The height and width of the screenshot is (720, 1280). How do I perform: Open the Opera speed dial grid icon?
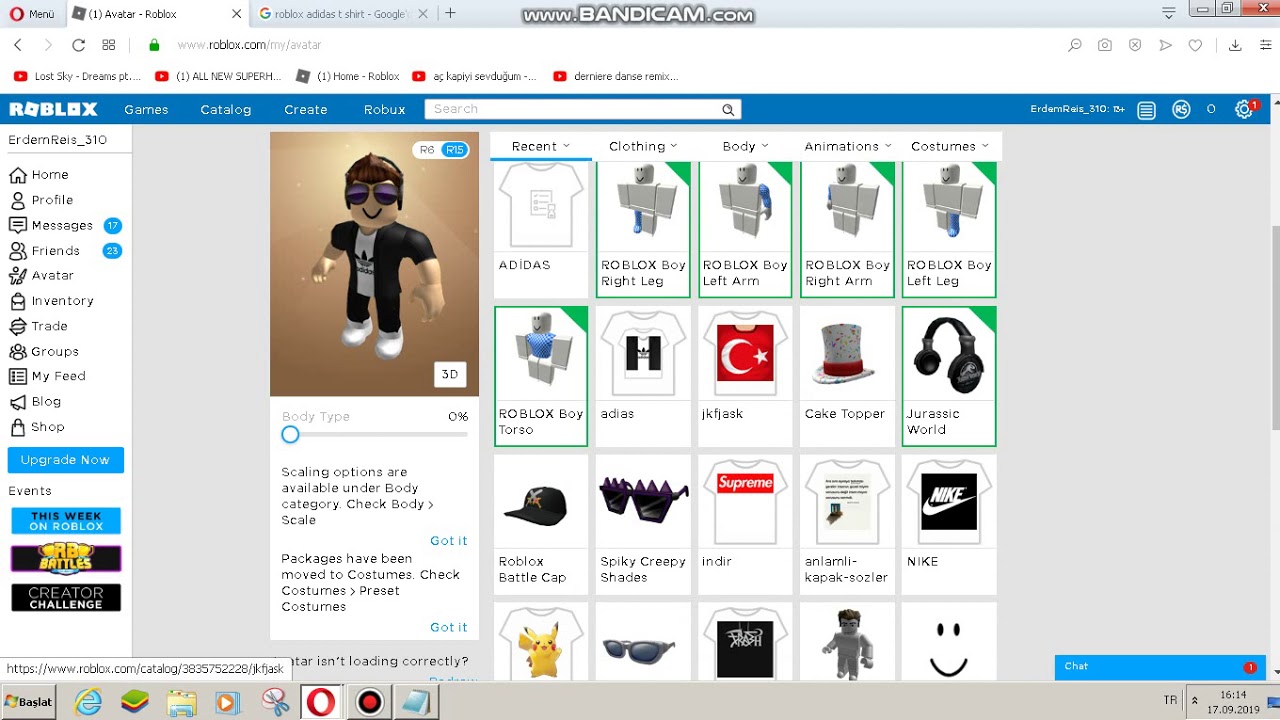[109, 45]
